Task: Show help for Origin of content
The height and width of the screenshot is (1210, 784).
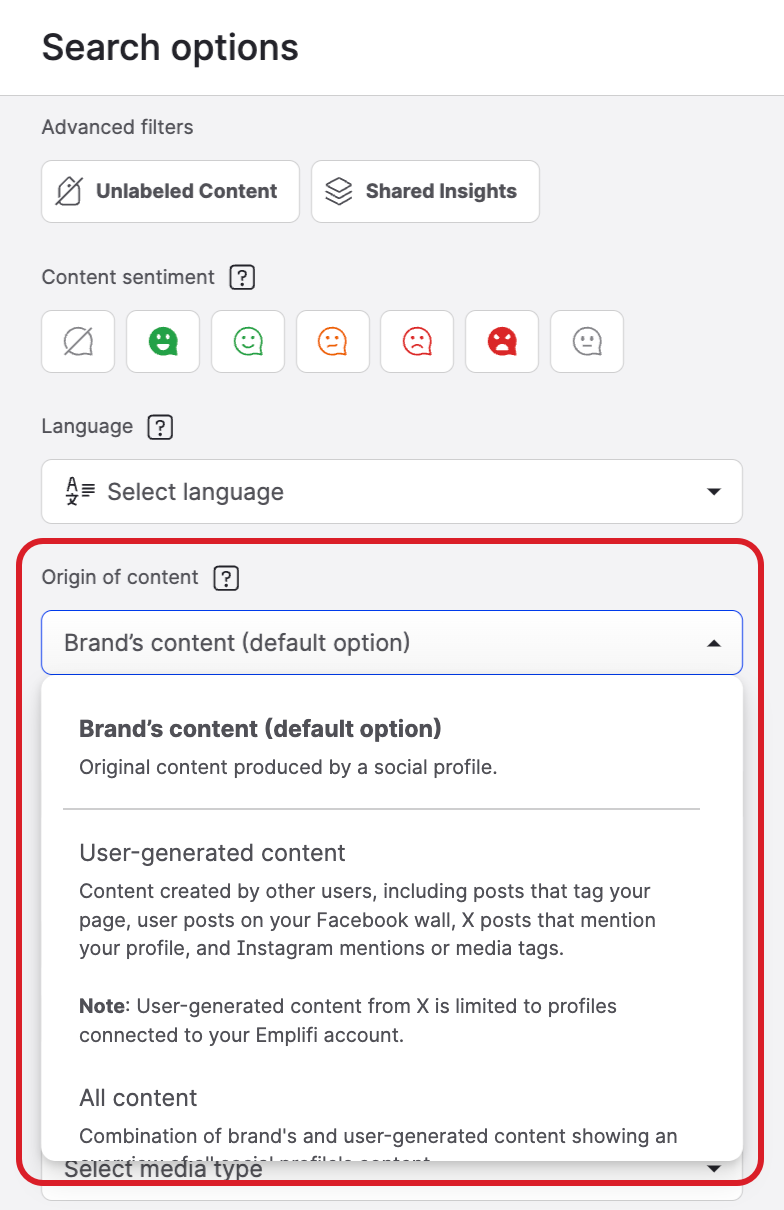Action: tap(226, 577)
